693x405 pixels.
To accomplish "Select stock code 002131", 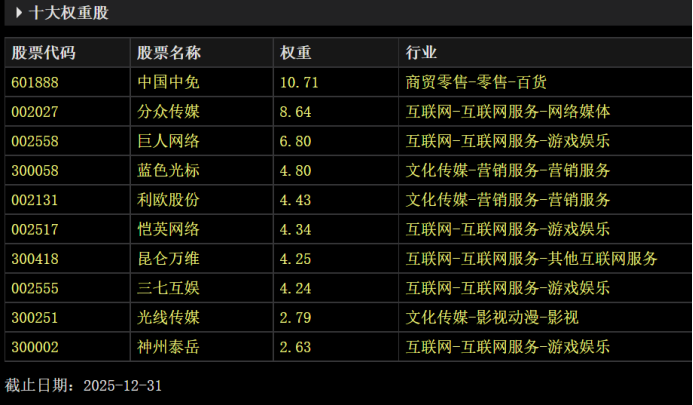I will [x=35, y=200].
